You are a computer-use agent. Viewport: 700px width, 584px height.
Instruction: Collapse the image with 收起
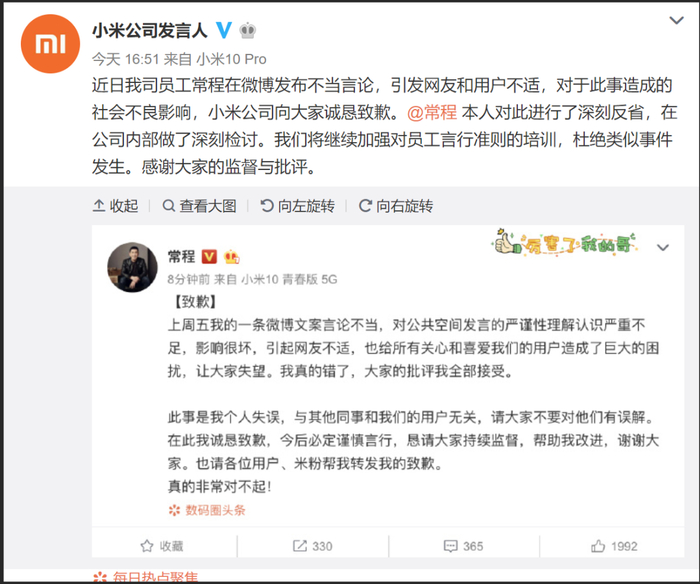pyautogui.click(x=116, y=206)
